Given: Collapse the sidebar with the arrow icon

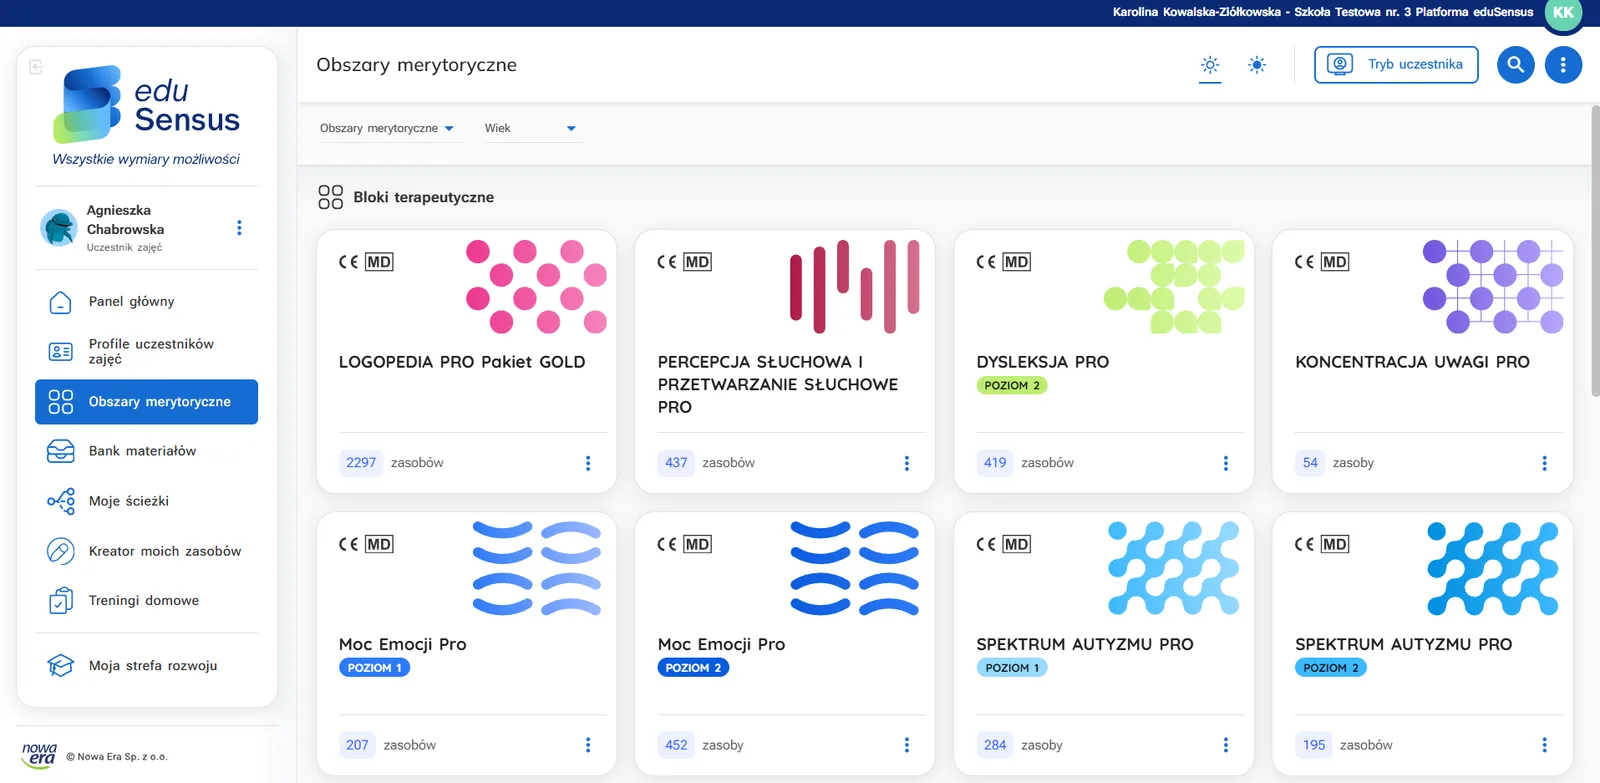Looking at the screenshot, I should point(36,67).
